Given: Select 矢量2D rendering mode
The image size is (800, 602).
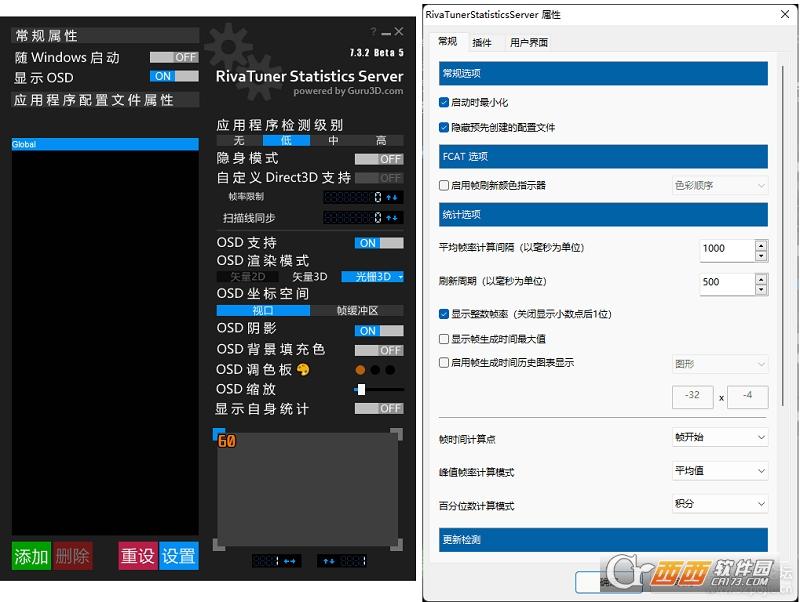Looking at the screenshot, I should coord(247,277).
